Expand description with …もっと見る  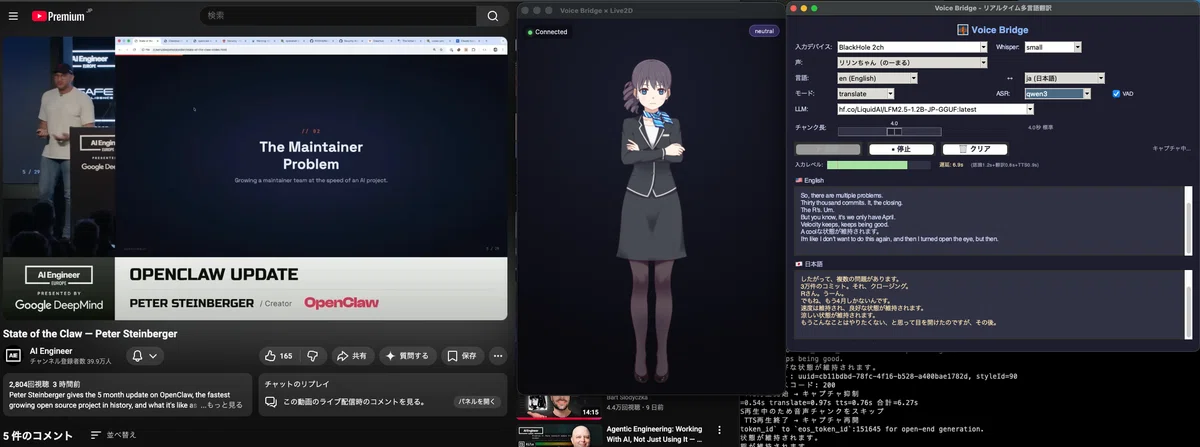coord(222,405)
